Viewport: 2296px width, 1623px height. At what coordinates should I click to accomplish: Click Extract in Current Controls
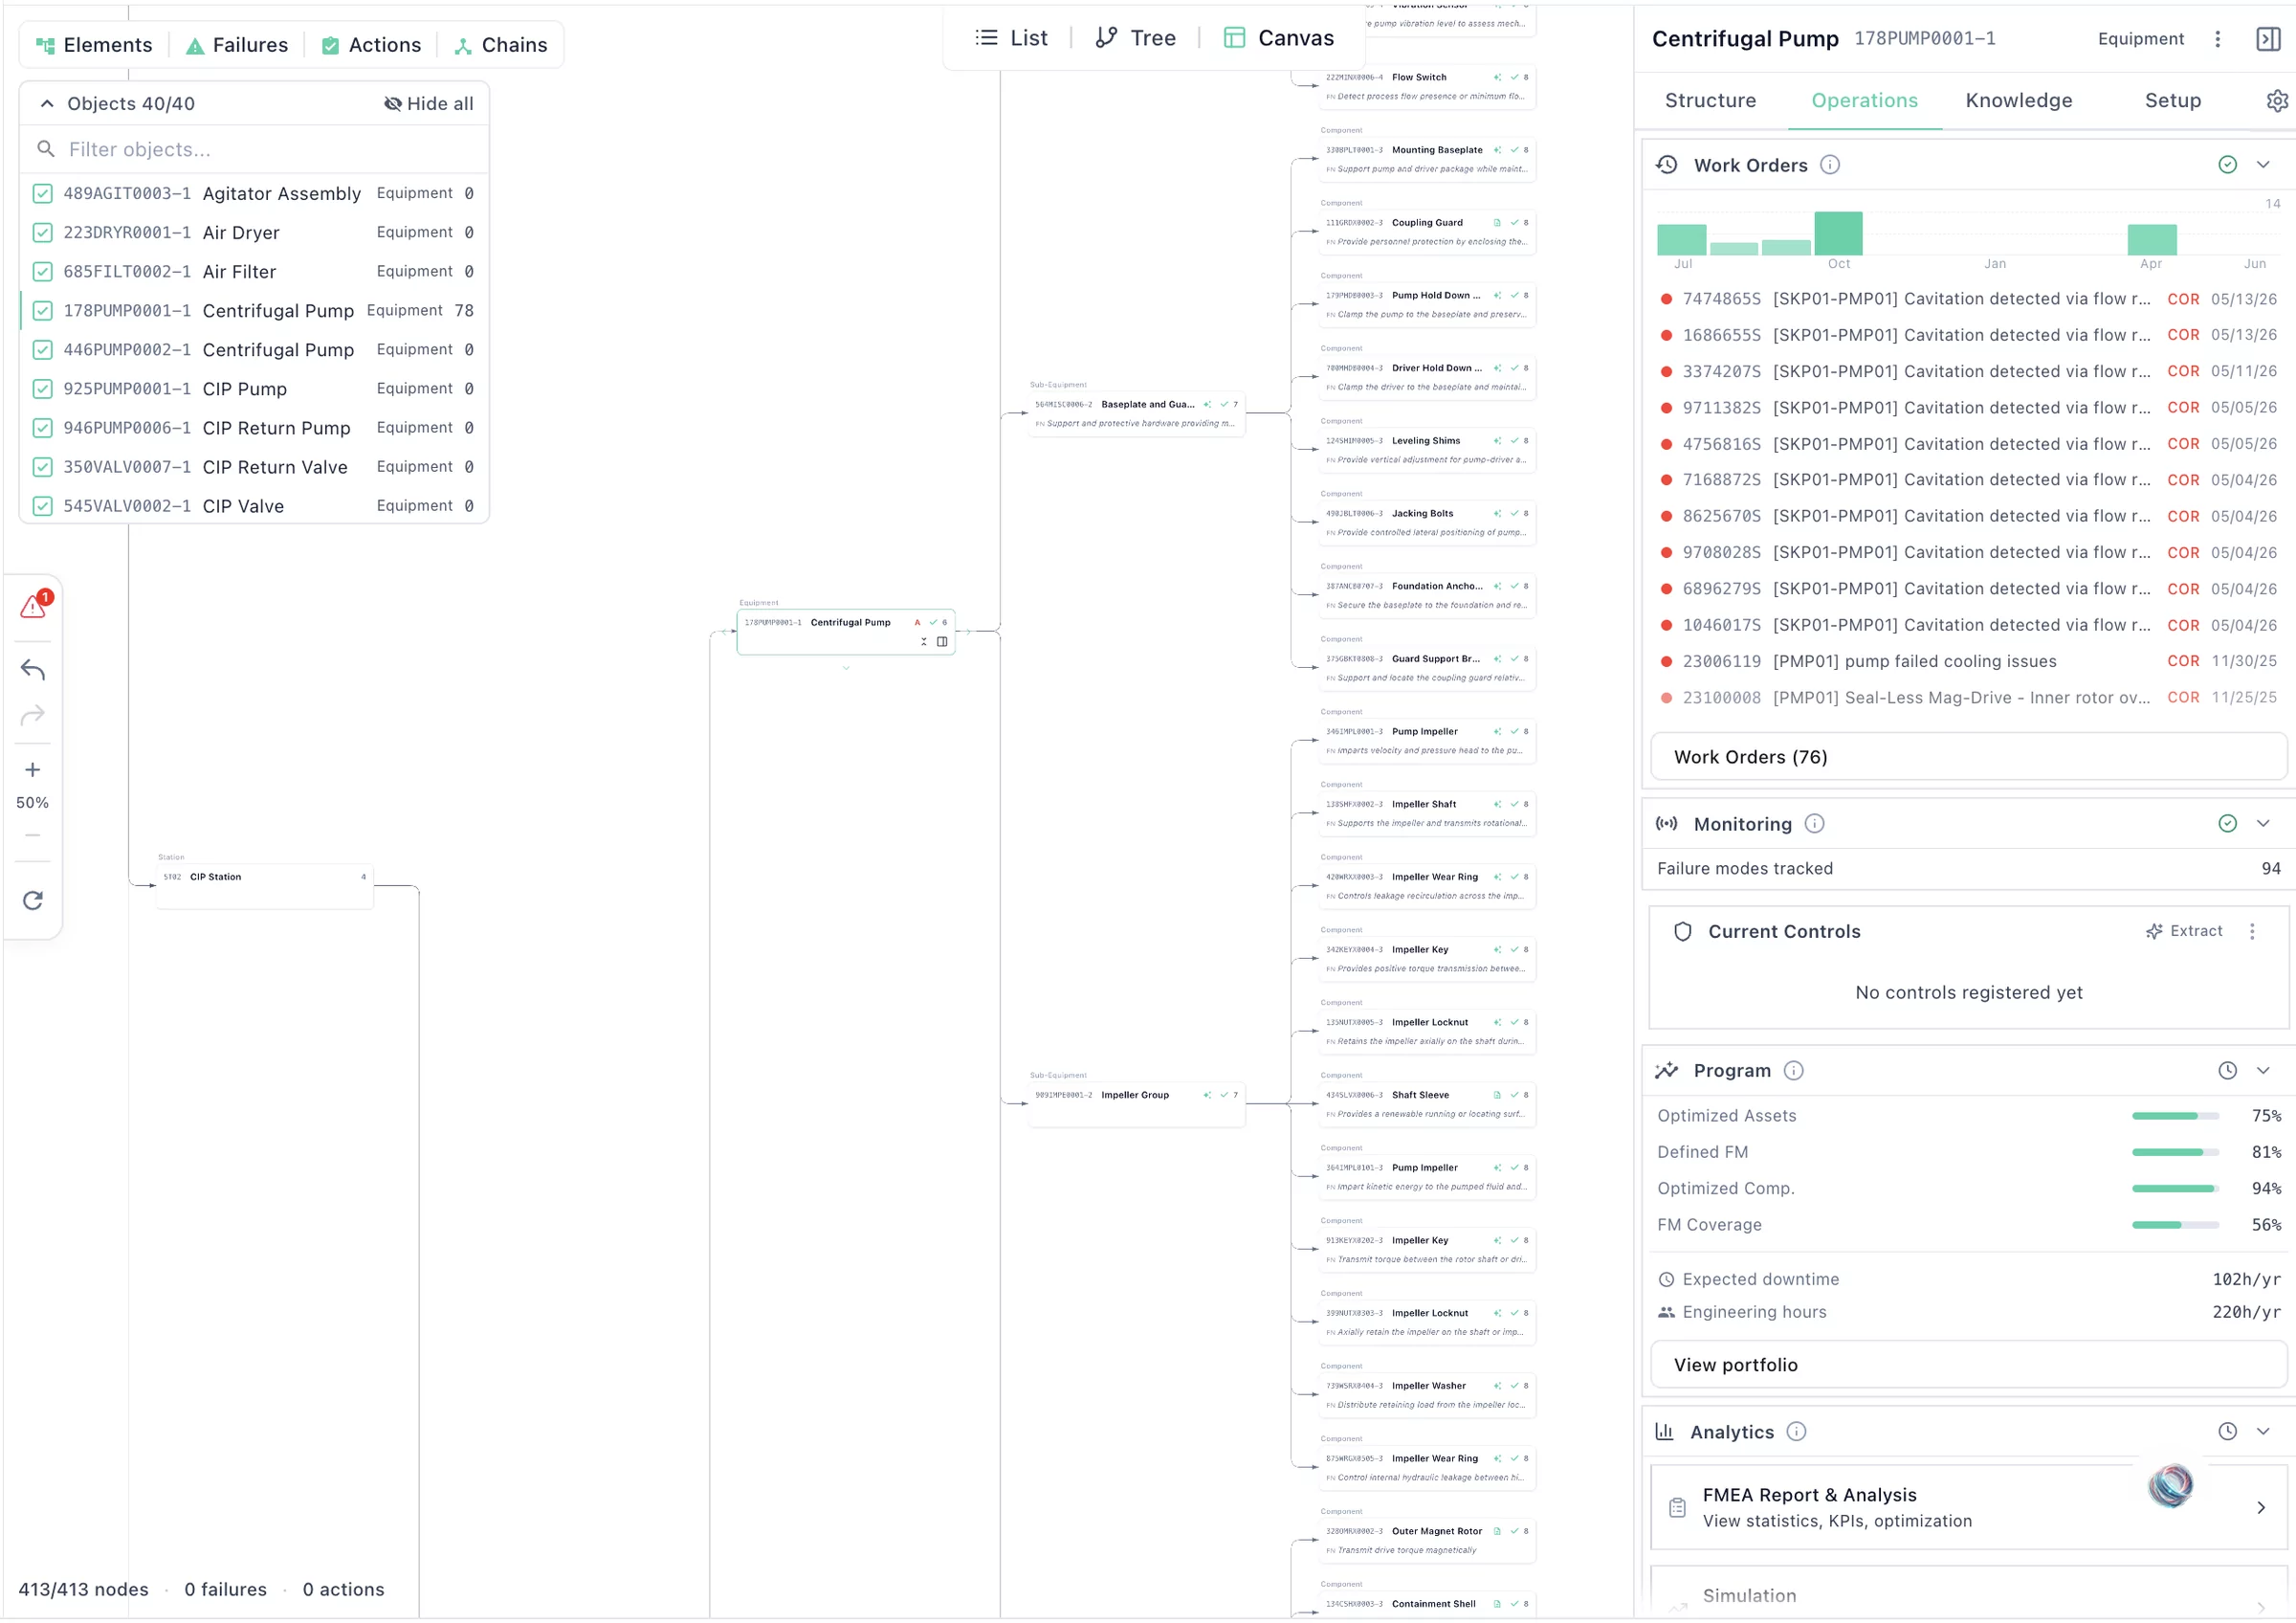click(x=2184, y=932)
